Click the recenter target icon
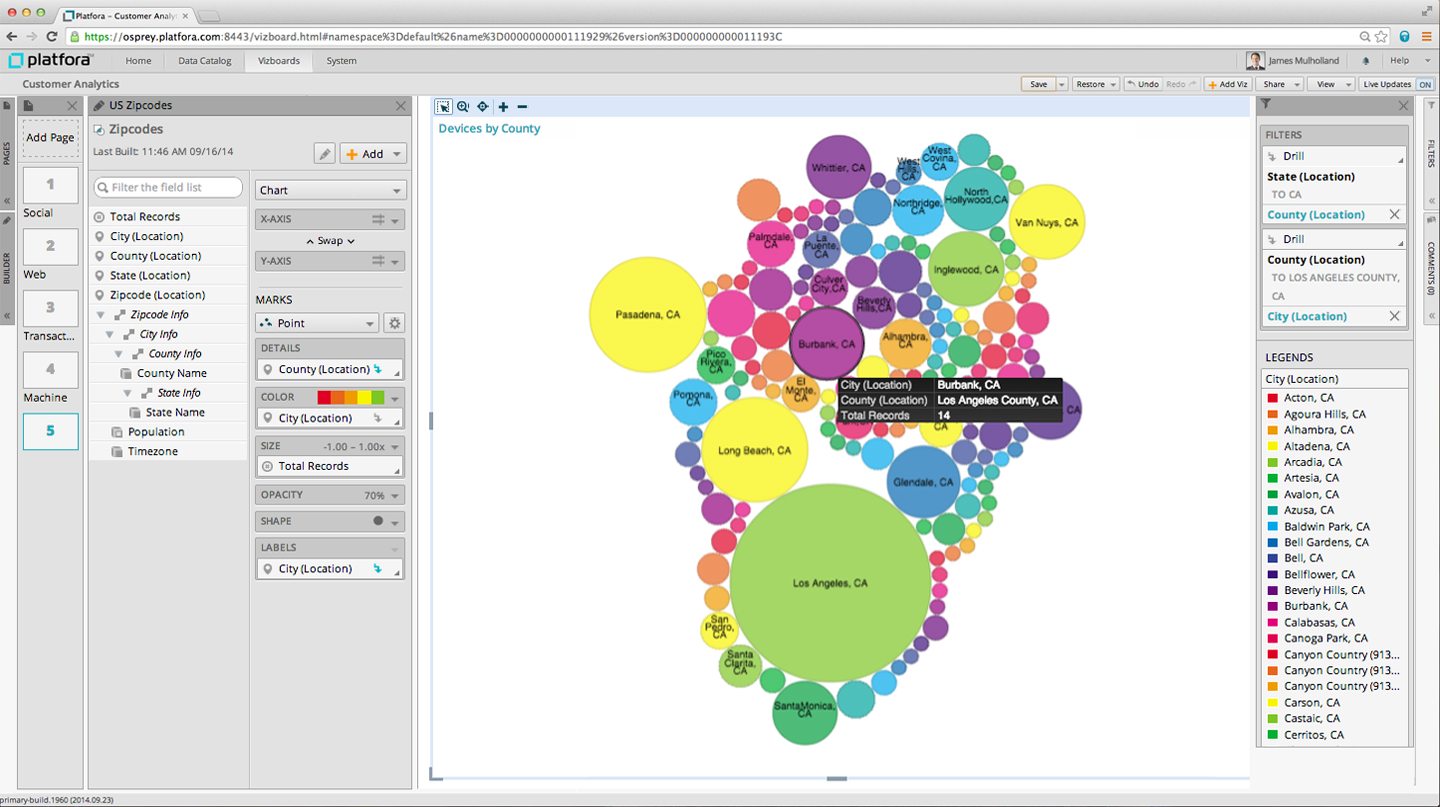Screen dimensions: 1440x807 483,107
